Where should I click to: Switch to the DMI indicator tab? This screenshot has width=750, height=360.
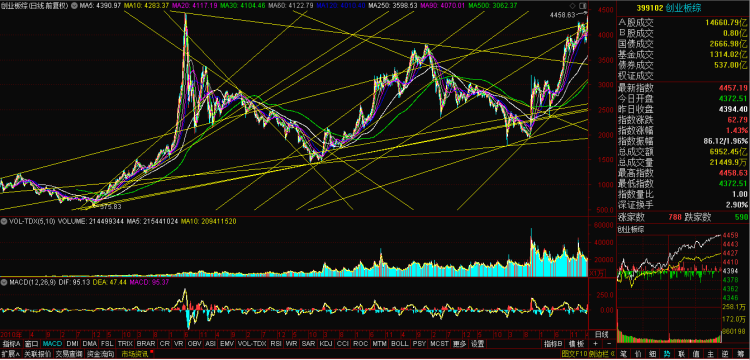72,344
